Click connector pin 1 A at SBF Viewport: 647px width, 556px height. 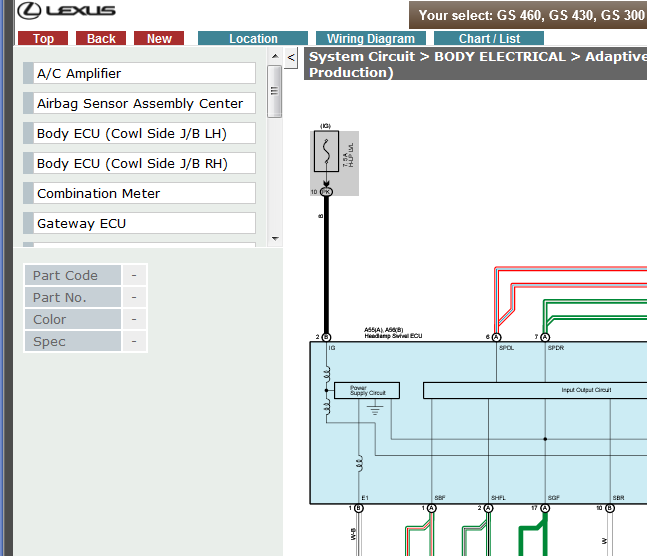click(432, 508)
